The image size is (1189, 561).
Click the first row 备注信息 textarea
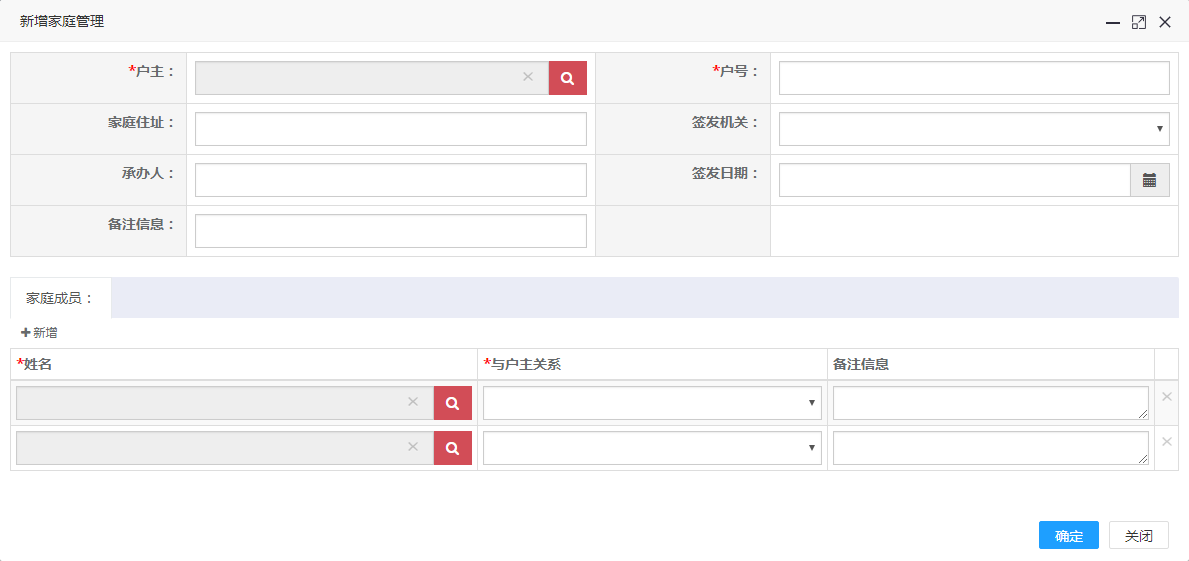[989, 403]
